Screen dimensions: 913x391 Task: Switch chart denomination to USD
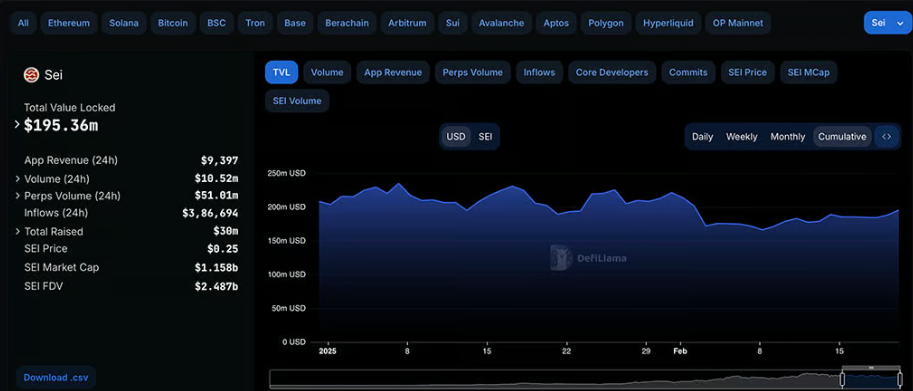pyautogui.click(x=456, y=137)
